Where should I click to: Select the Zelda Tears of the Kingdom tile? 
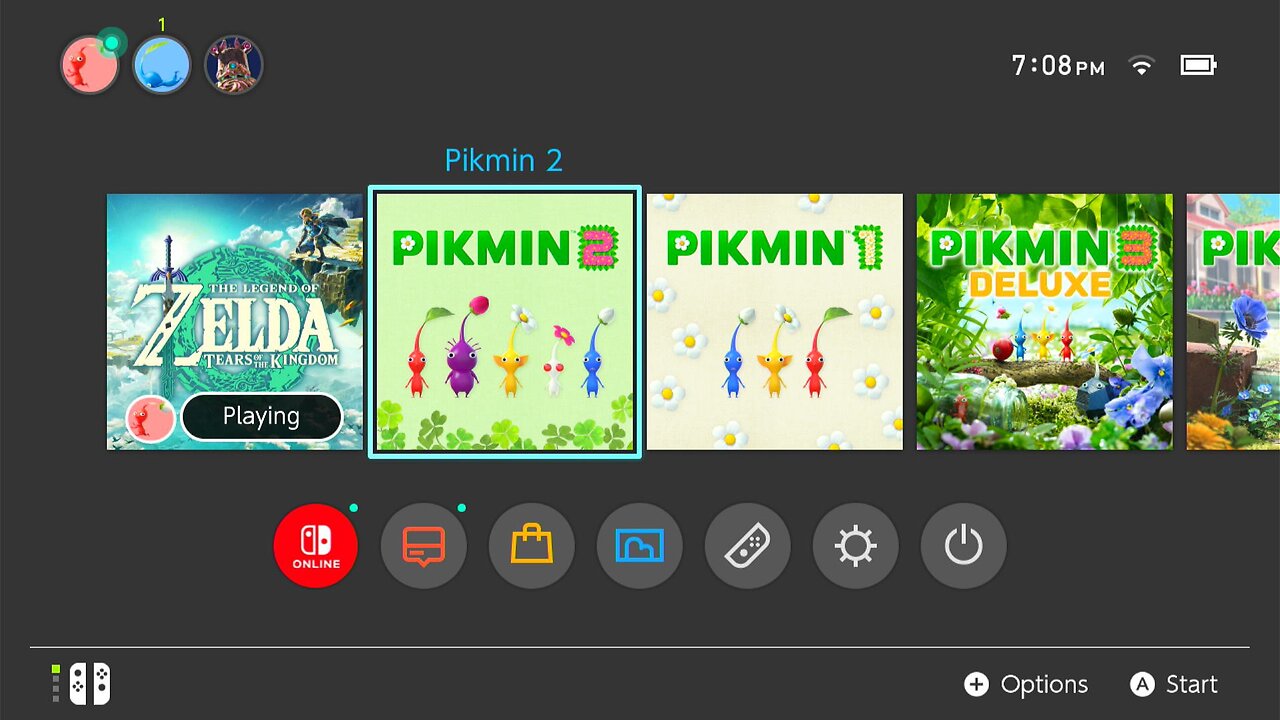tap(235, 322)
